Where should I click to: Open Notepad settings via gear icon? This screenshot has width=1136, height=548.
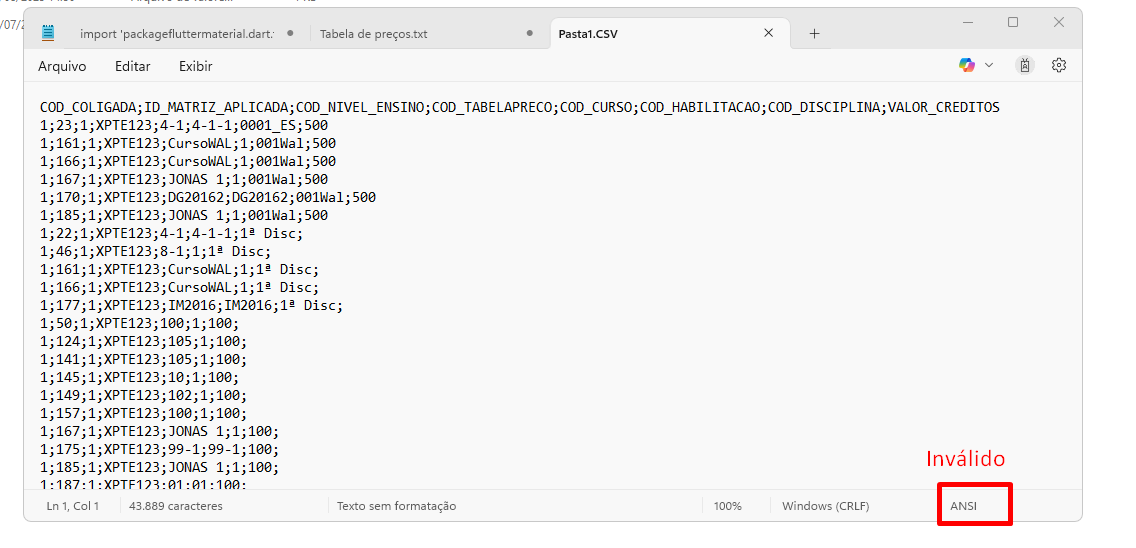click(x=1059, y=65)
